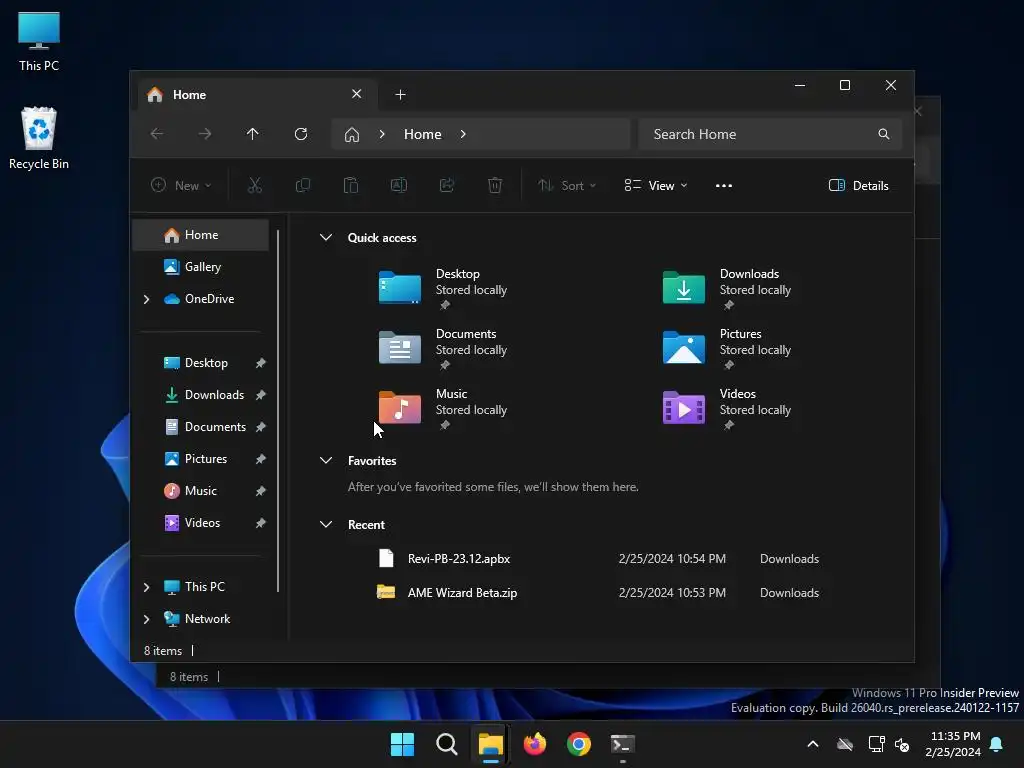Image resolution: width=1024 pixels, height=768 pixels.
Task: Launch Firefox from the taskbar
Action: pyautogui.click(x=535, y=744)
